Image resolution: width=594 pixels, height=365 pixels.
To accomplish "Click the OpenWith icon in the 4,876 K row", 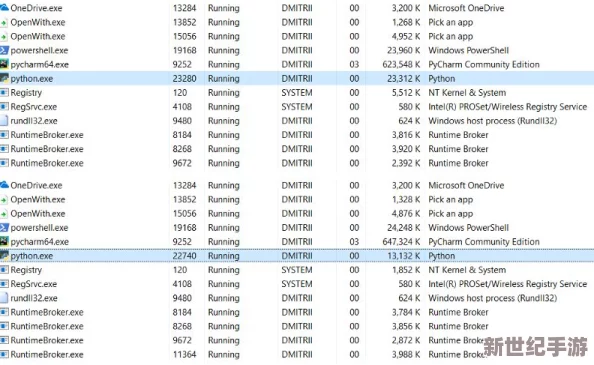I will pyautogui.click(x=4, y=214).
